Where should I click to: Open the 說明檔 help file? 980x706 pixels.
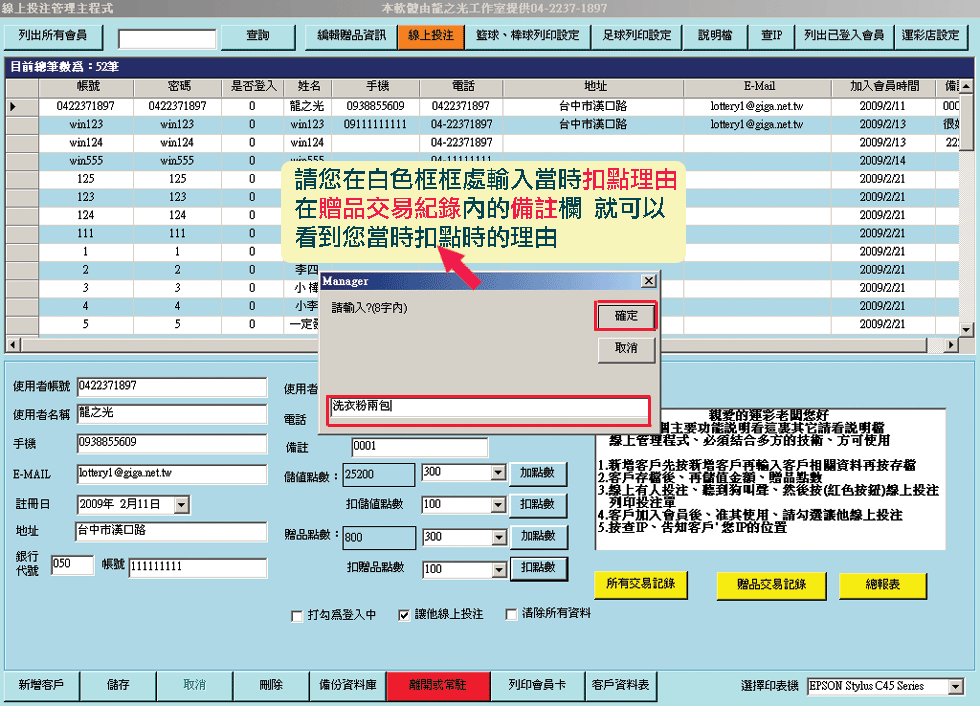(x=715, y=36)
